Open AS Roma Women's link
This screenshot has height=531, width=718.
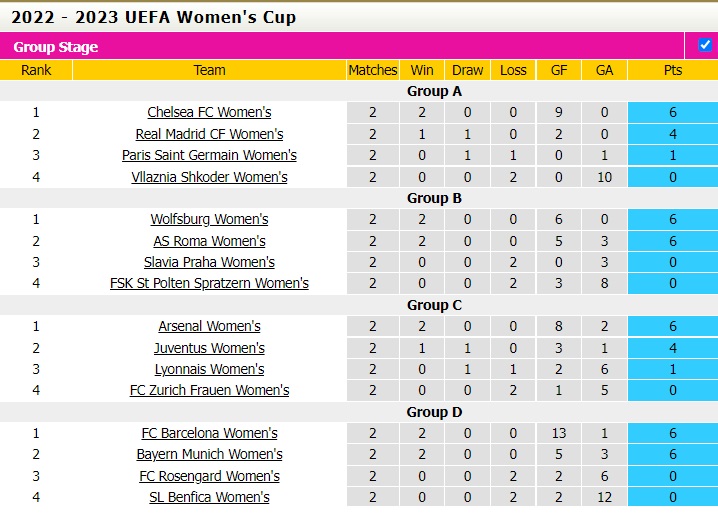click(x=209, y=241)
